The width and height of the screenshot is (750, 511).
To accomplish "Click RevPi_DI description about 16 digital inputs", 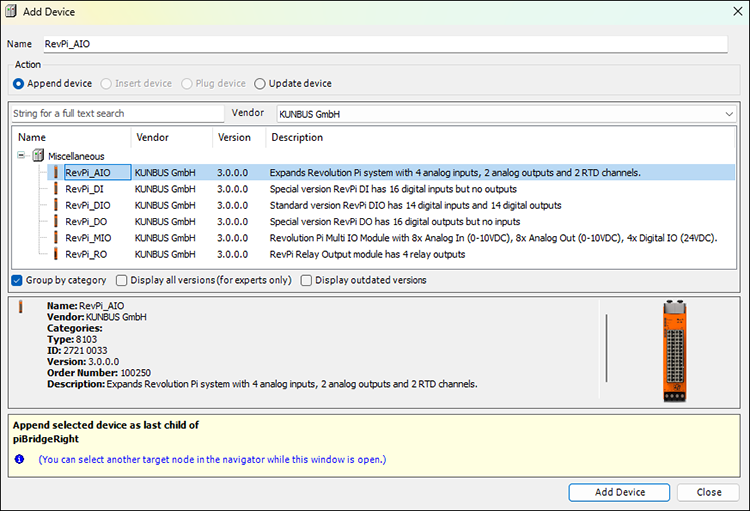I will click(393, 189).
